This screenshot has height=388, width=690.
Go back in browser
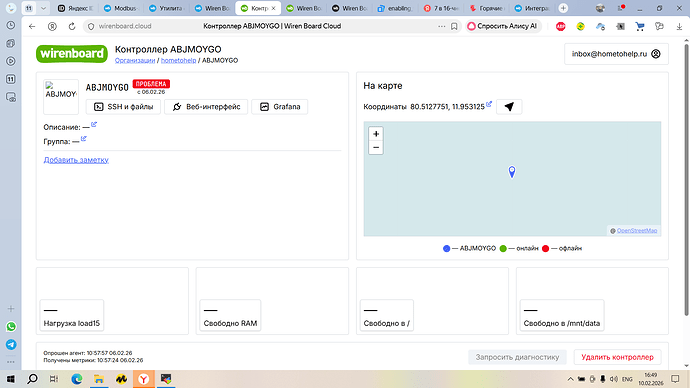click(x=32, y=26)
